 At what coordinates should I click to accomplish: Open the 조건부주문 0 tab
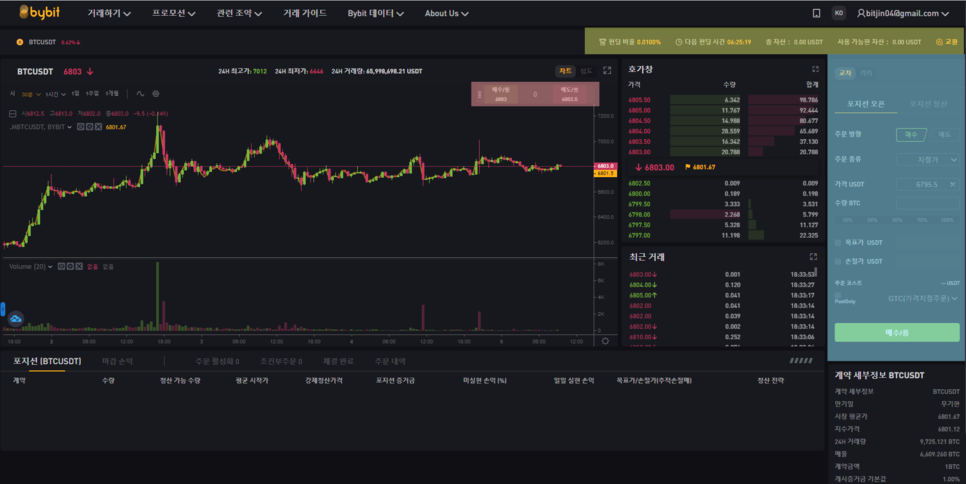click(x=281, y=361)
